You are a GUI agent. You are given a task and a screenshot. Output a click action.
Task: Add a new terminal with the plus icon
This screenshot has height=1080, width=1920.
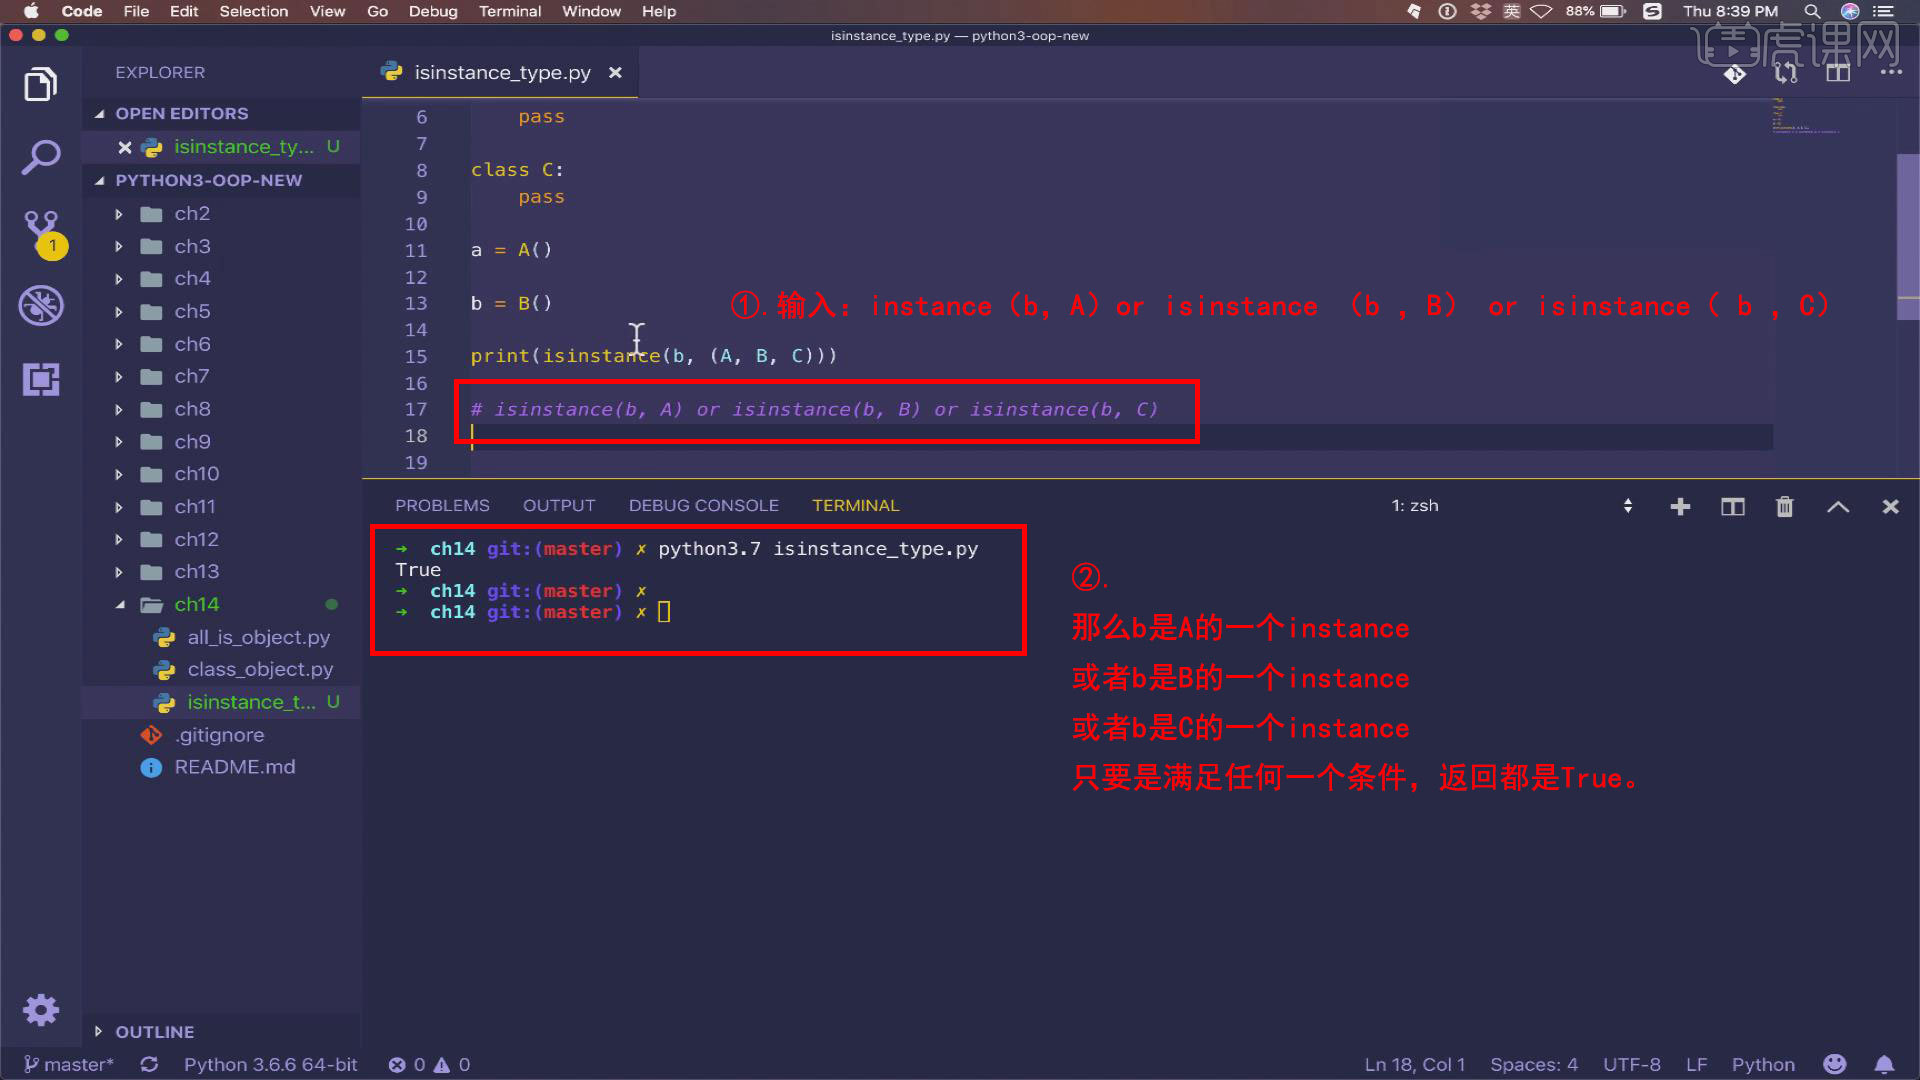pos(1680,506)
